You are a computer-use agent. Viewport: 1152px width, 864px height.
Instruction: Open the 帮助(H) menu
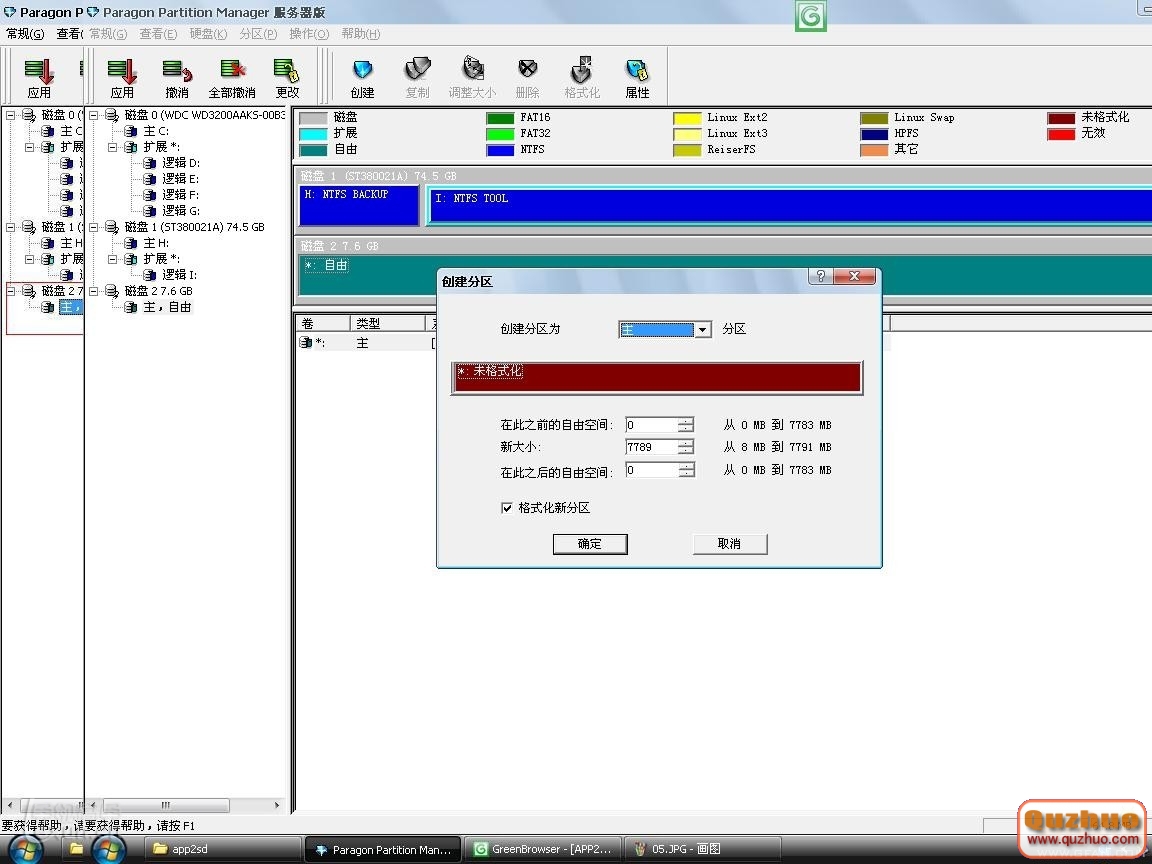tap(360, 34)
